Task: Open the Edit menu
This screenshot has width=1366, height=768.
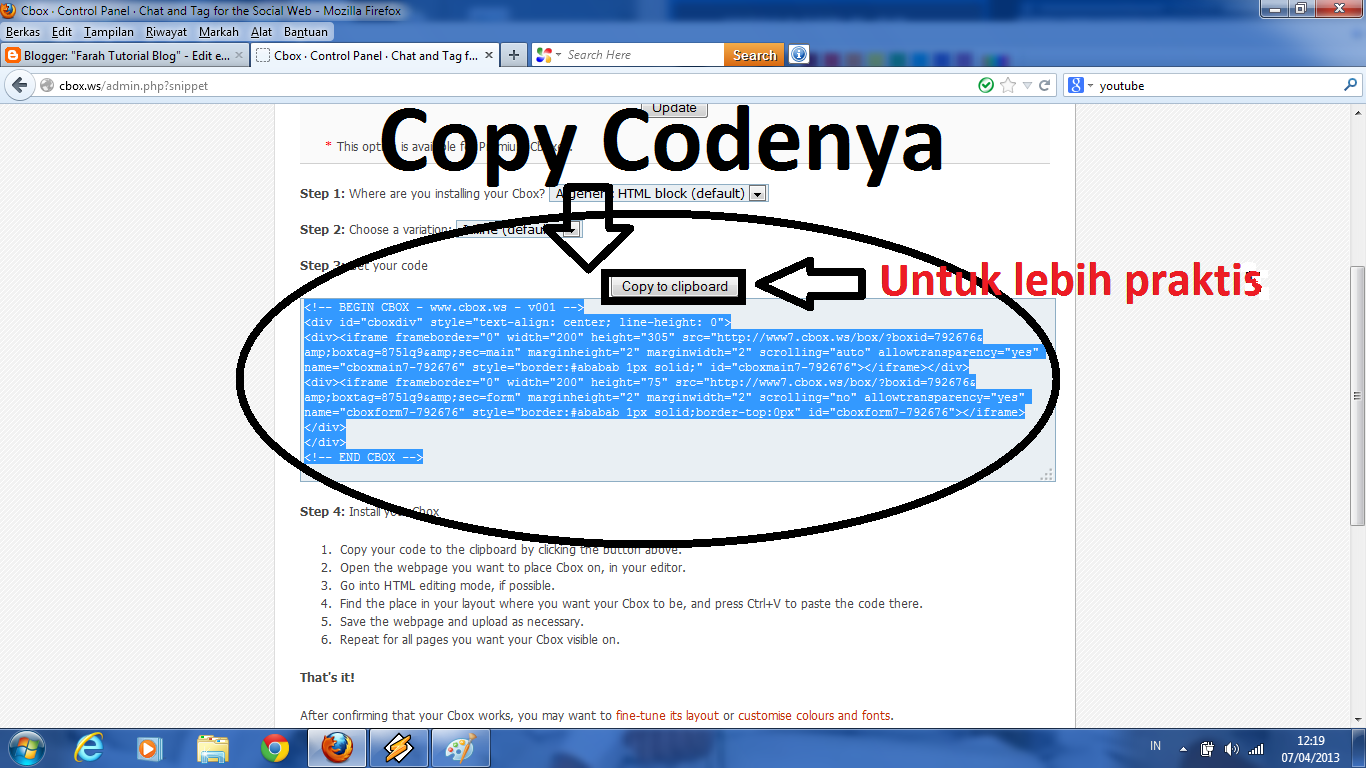Action: pos(62,32)
